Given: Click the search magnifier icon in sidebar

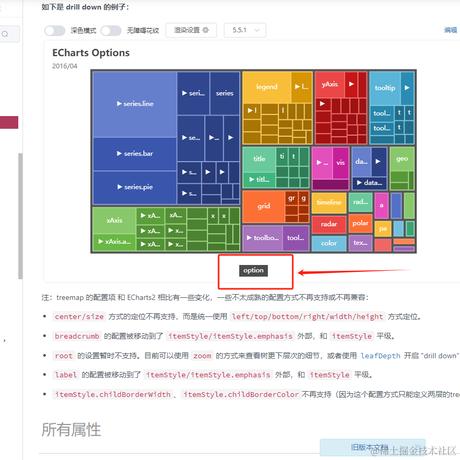Looking at the screenshot, I should coord(5,34).
